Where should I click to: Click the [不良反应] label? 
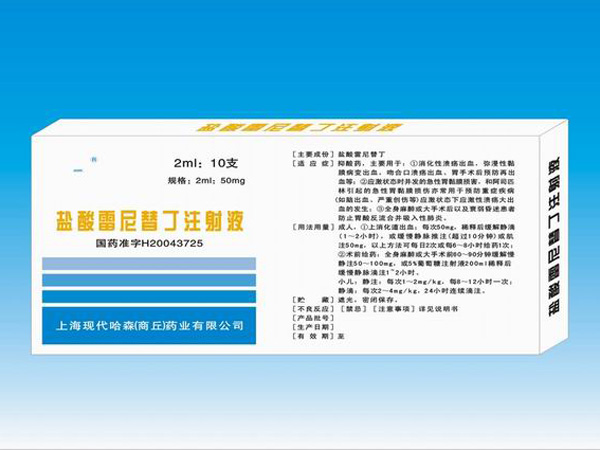tap(313, 309)
